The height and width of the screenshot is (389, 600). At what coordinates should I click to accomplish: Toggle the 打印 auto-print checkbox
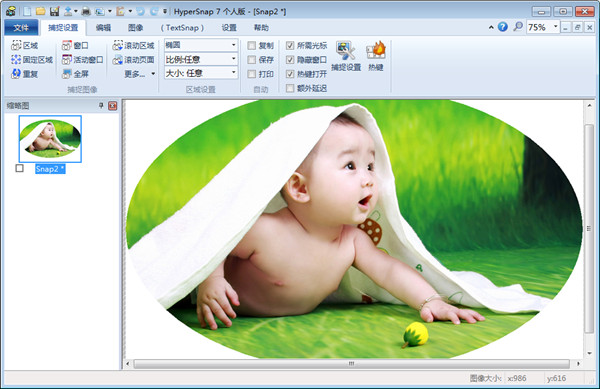coord(251,74)
